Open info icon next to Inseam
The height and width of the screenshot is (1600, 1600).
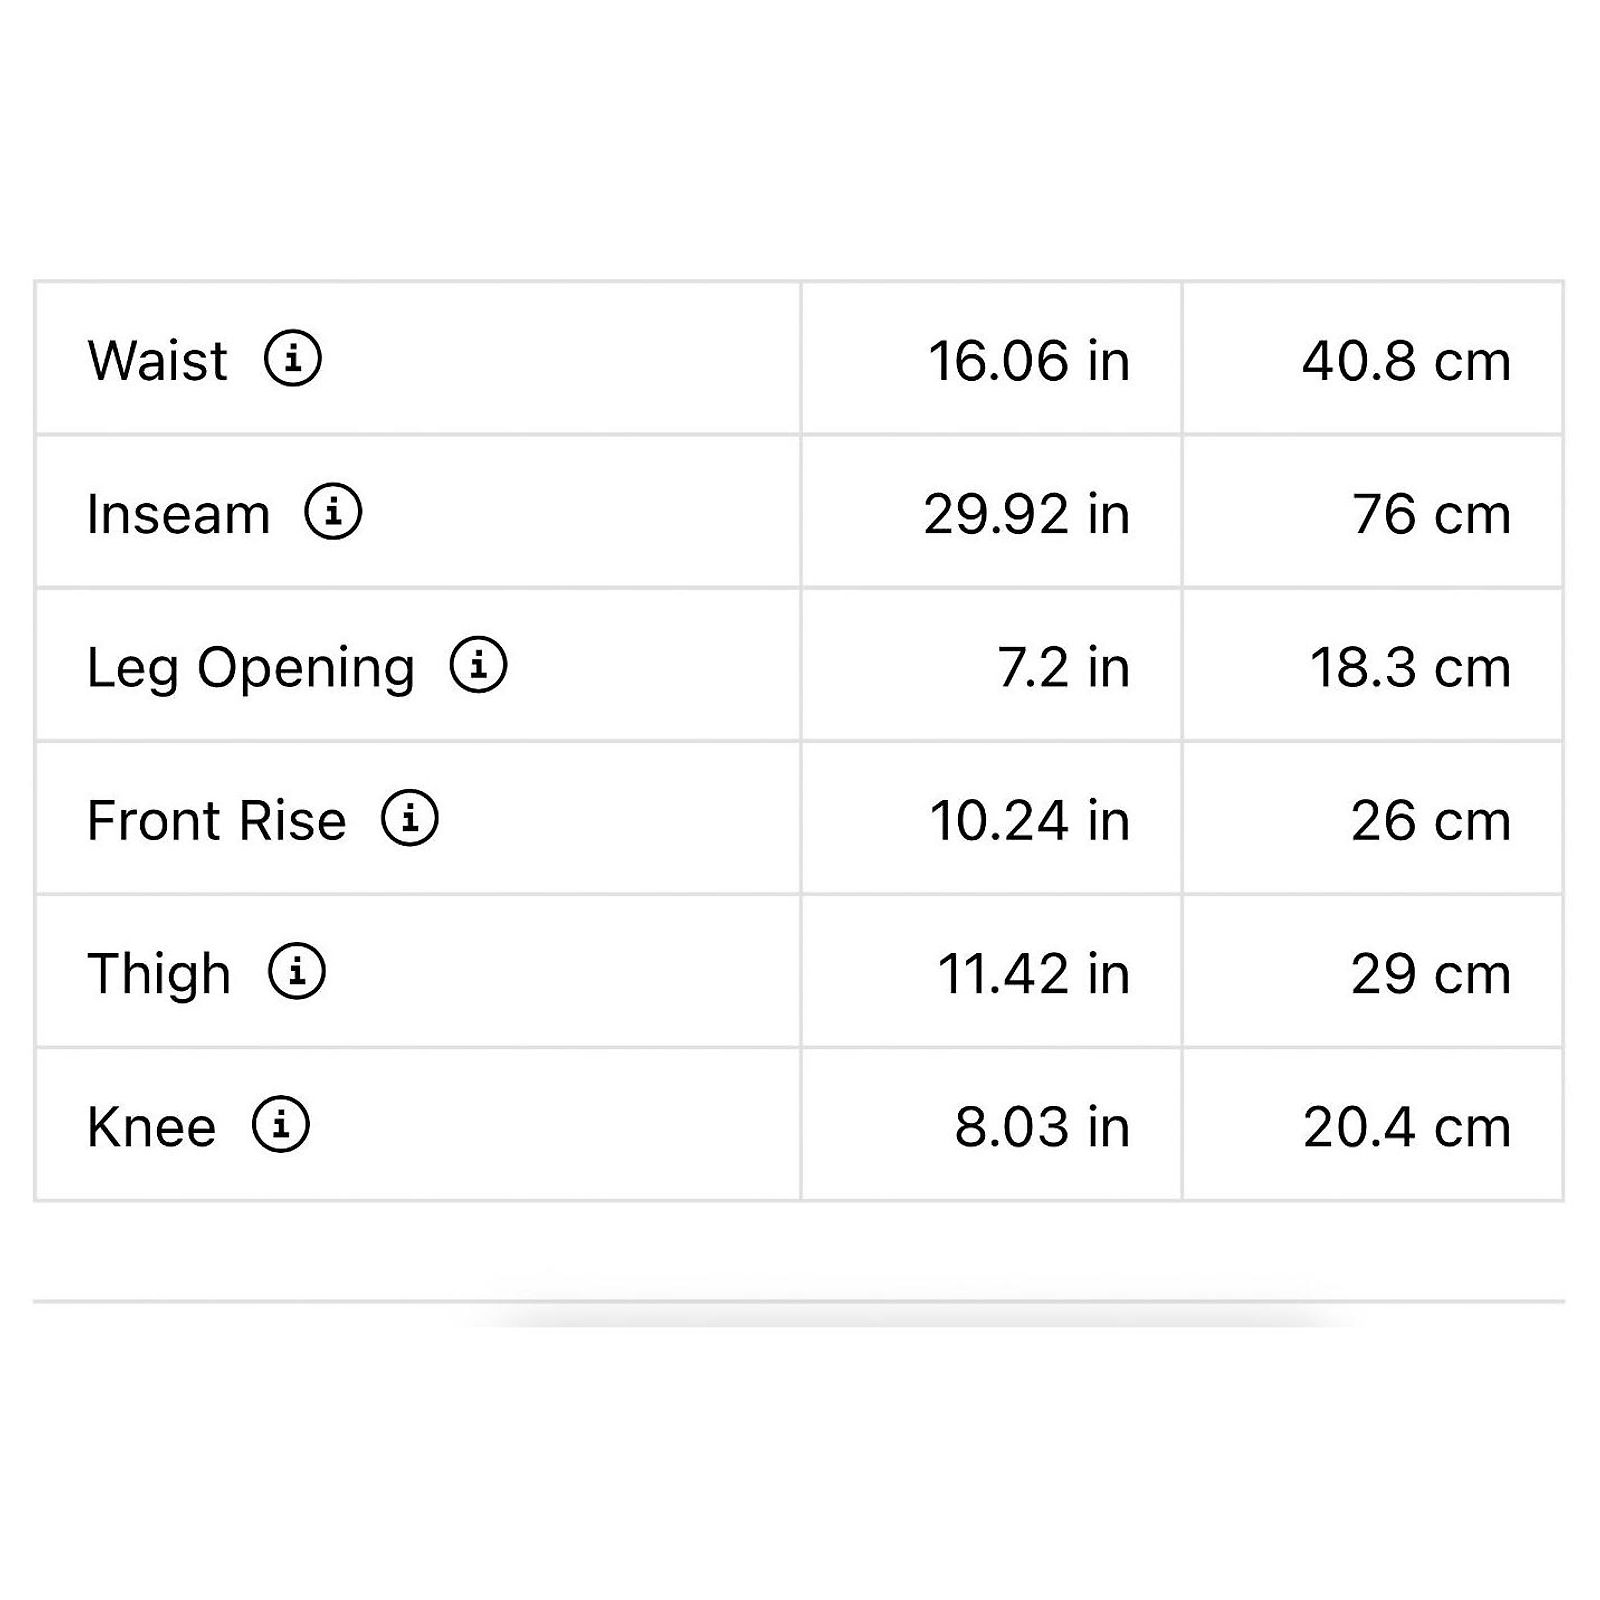333,511
